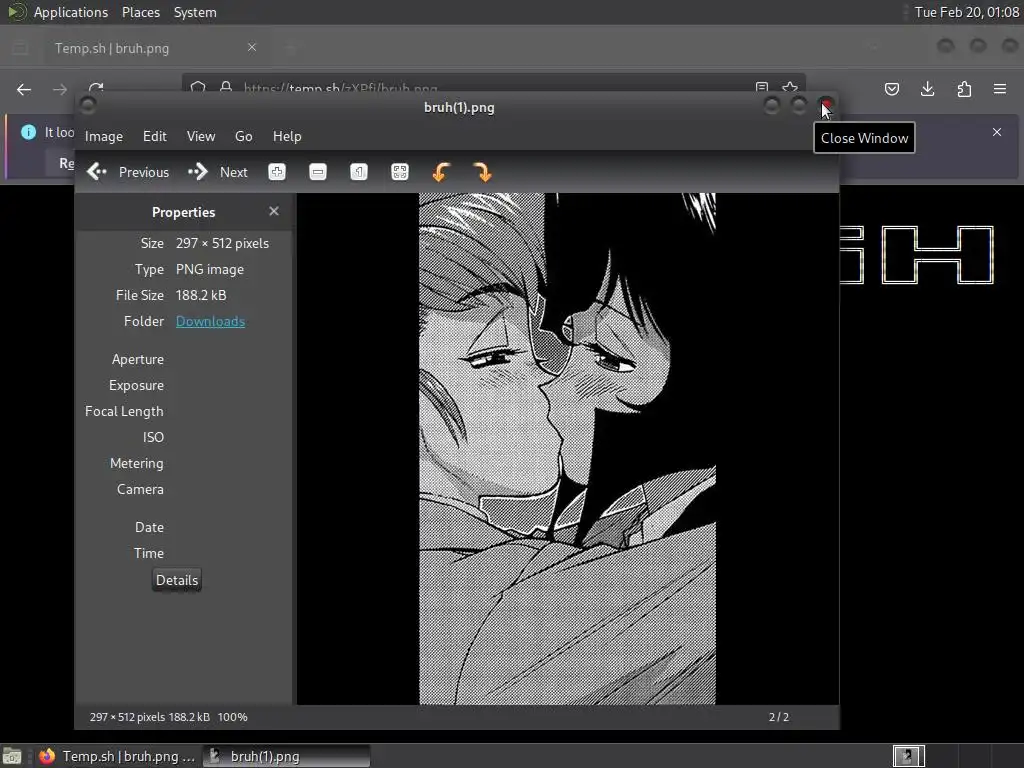Open the Places menu in top panel

(140, 12)
